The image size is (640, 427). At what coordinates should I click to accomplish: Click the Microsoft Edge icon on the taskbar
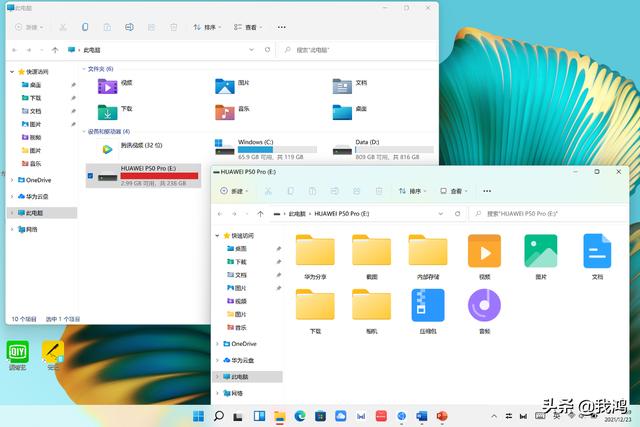tap(300, 415)
